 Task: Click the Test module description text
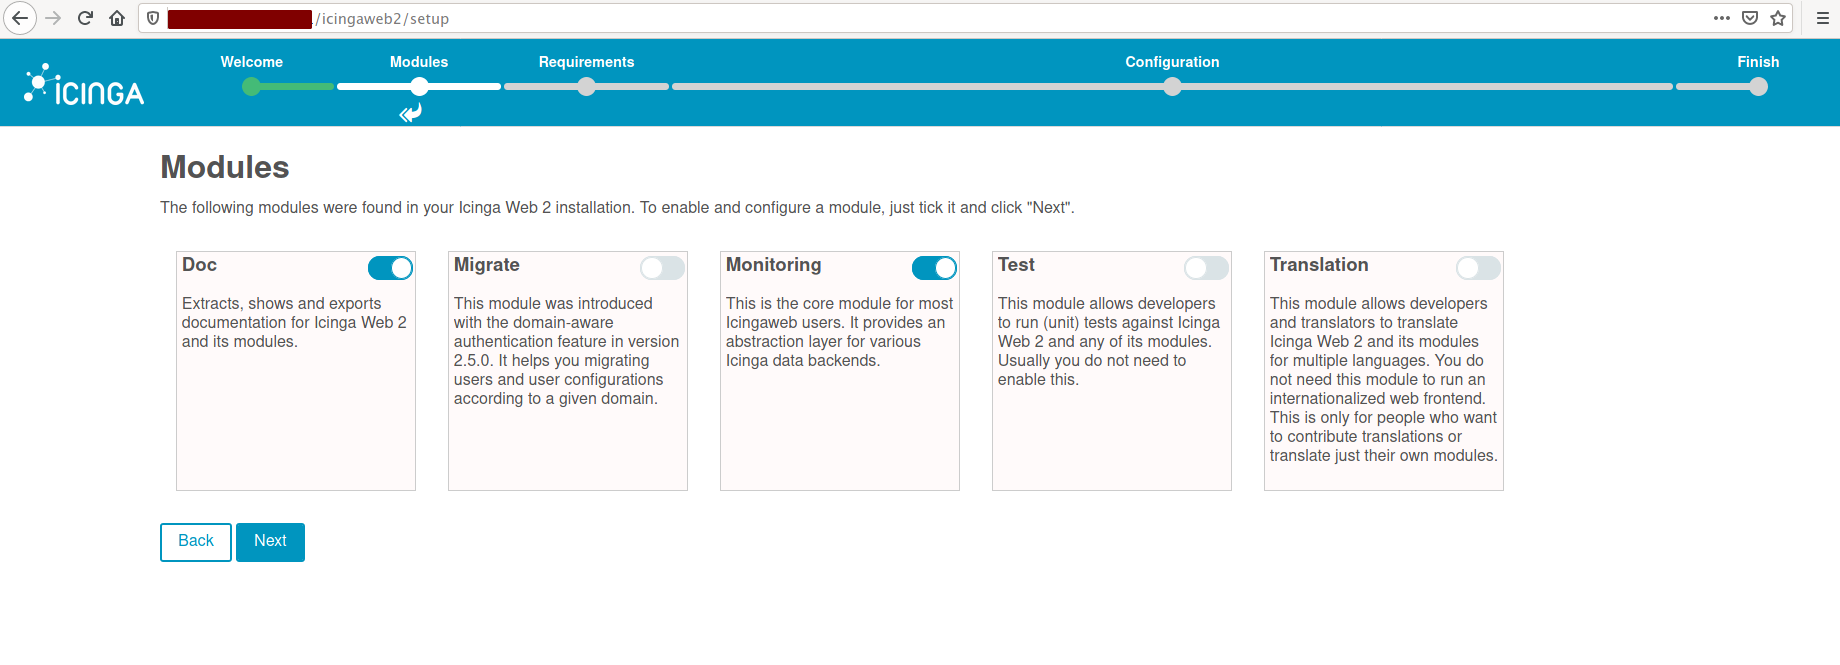tap(1109, 341)
